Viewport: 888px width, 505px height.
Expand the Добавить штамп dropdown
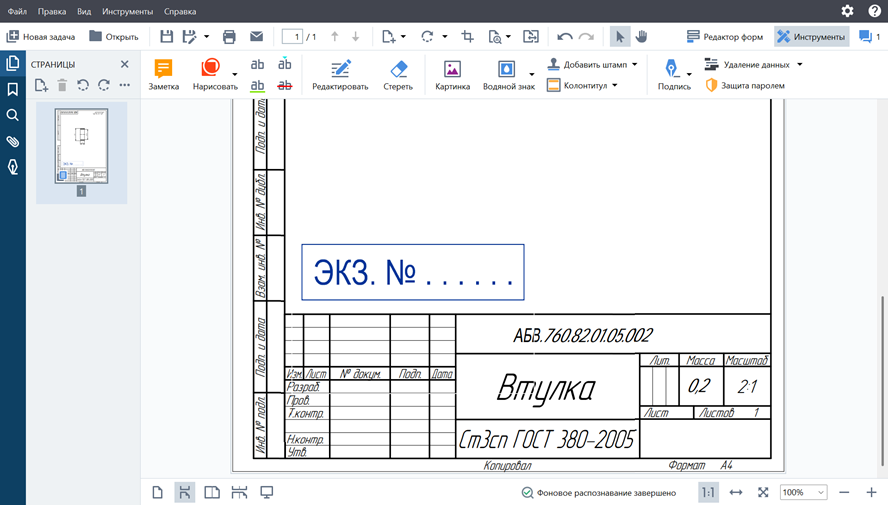pyautogui.click(x=634, y=64)
